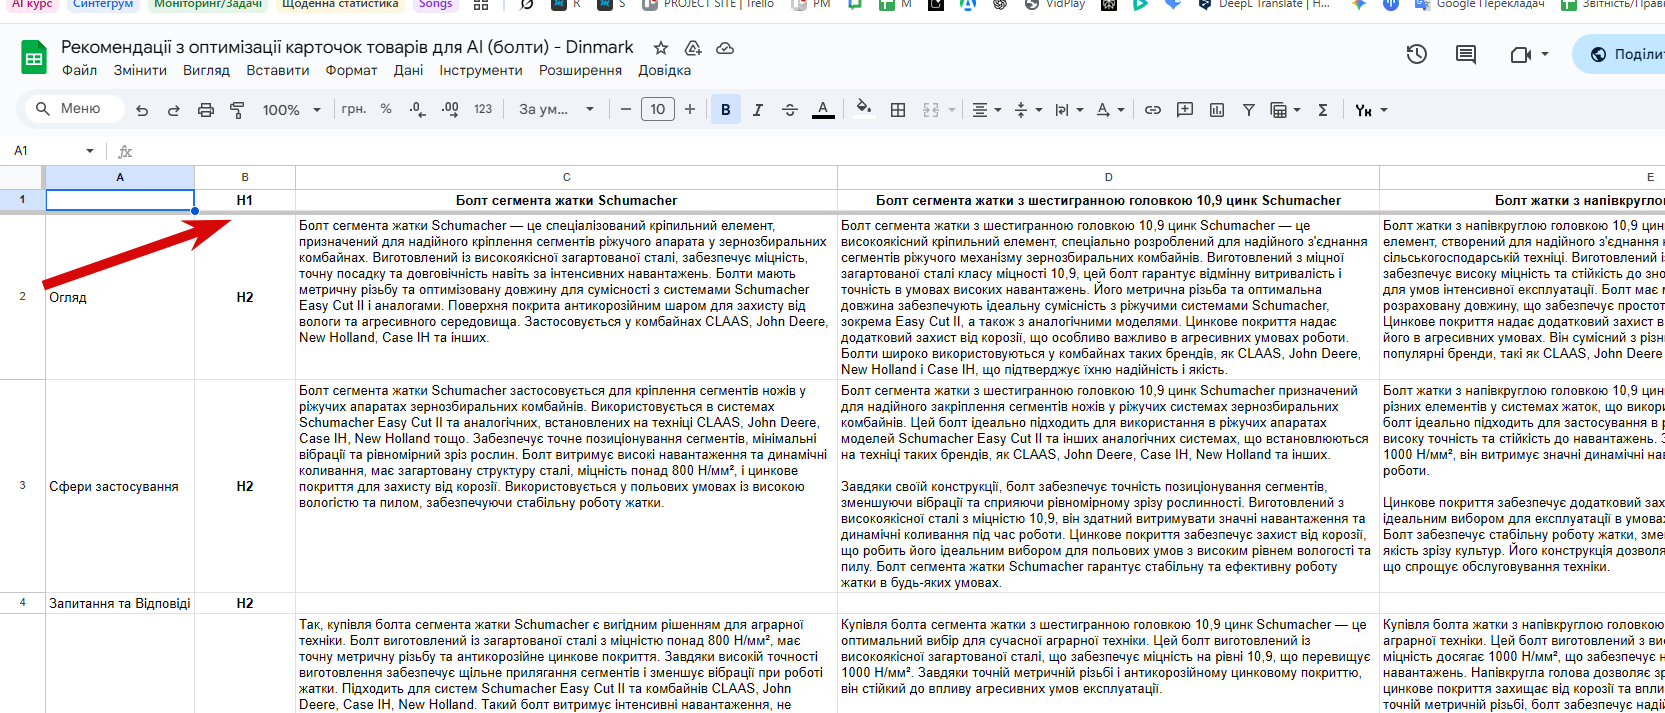This screenshot has height=713, width=1665.
Task: Open the Файл menu
Action: pos(79,70)
